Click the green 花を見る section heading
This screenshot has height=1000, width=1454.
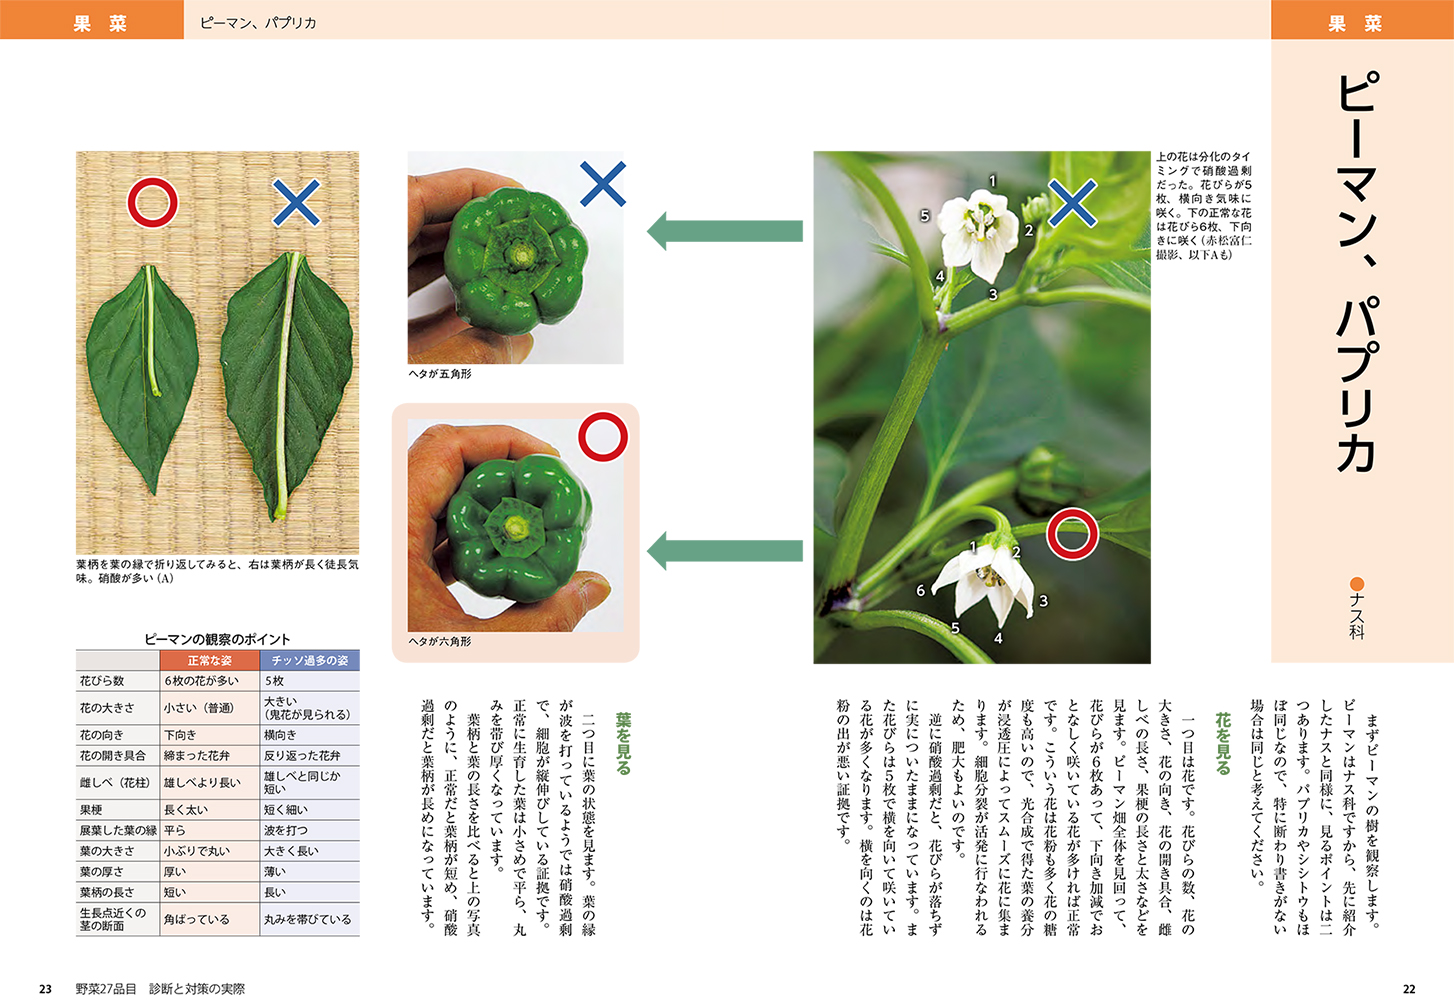click(1223, 743)
